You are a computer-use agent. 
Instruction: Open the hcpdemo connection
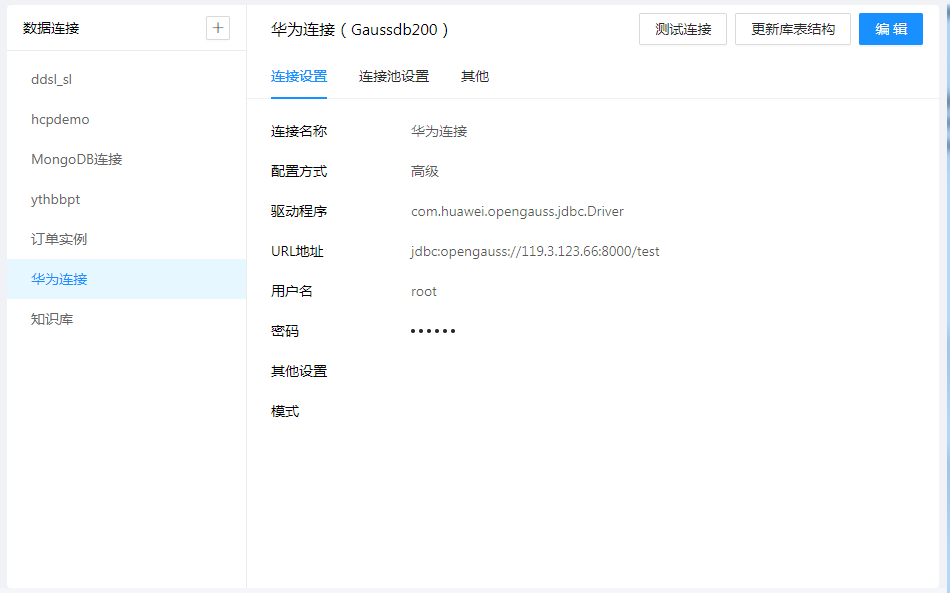click(x=60, y=119)
